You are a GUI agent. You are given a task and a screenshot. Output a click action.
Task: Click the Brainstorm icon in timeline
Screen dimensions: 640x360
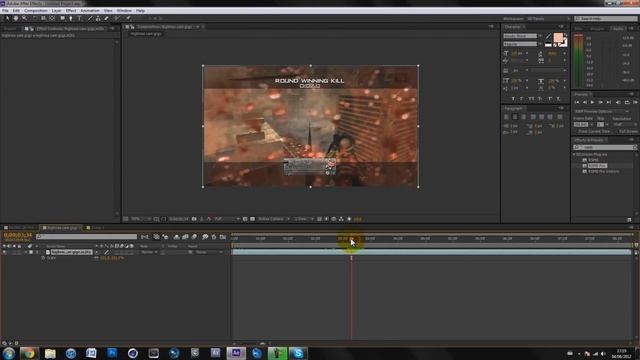tap(205, 237)
